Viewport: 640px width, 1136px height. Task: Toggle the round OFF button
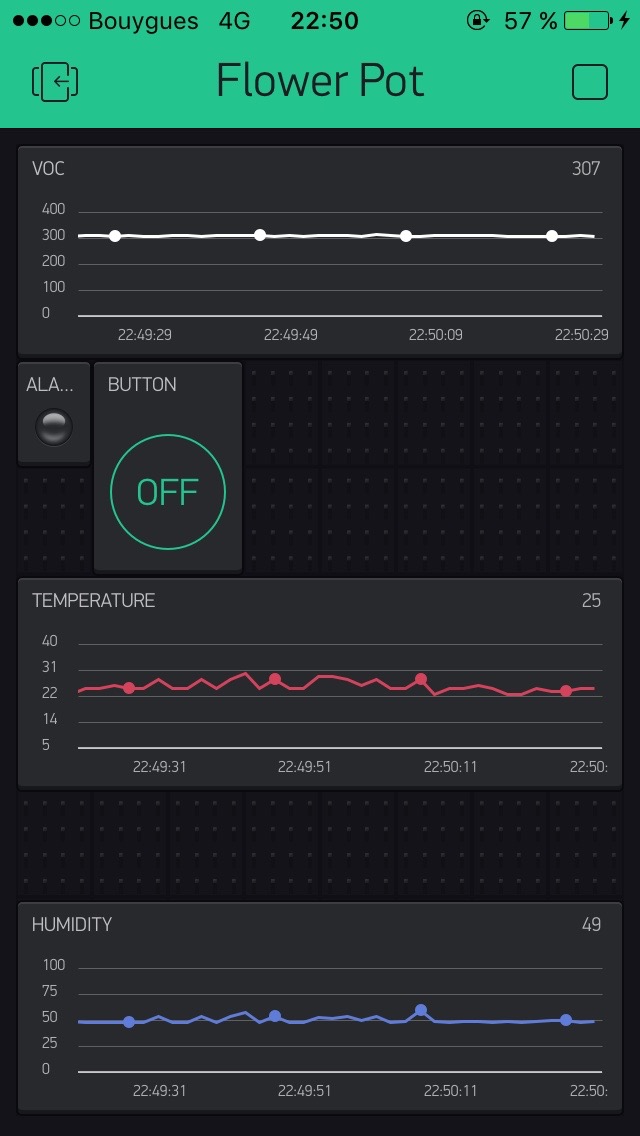point(168,492)
